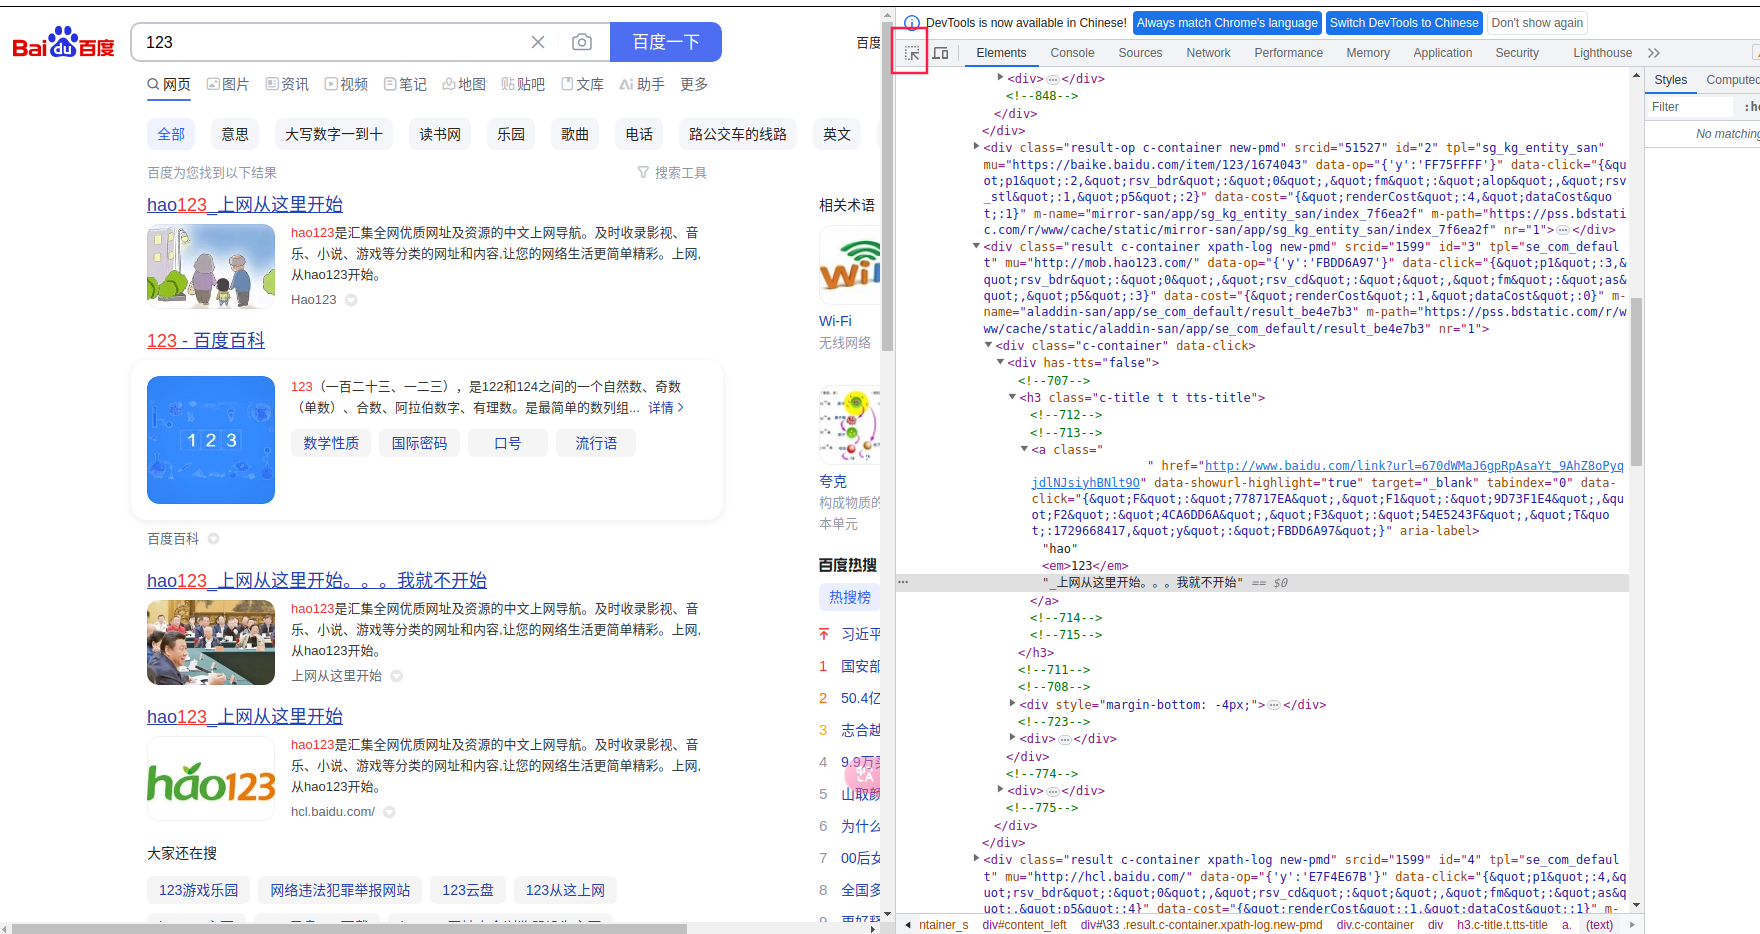Toggle the :hov element state button
This screenshot has width=1760, height=934.
click(x=1751, y=107)
